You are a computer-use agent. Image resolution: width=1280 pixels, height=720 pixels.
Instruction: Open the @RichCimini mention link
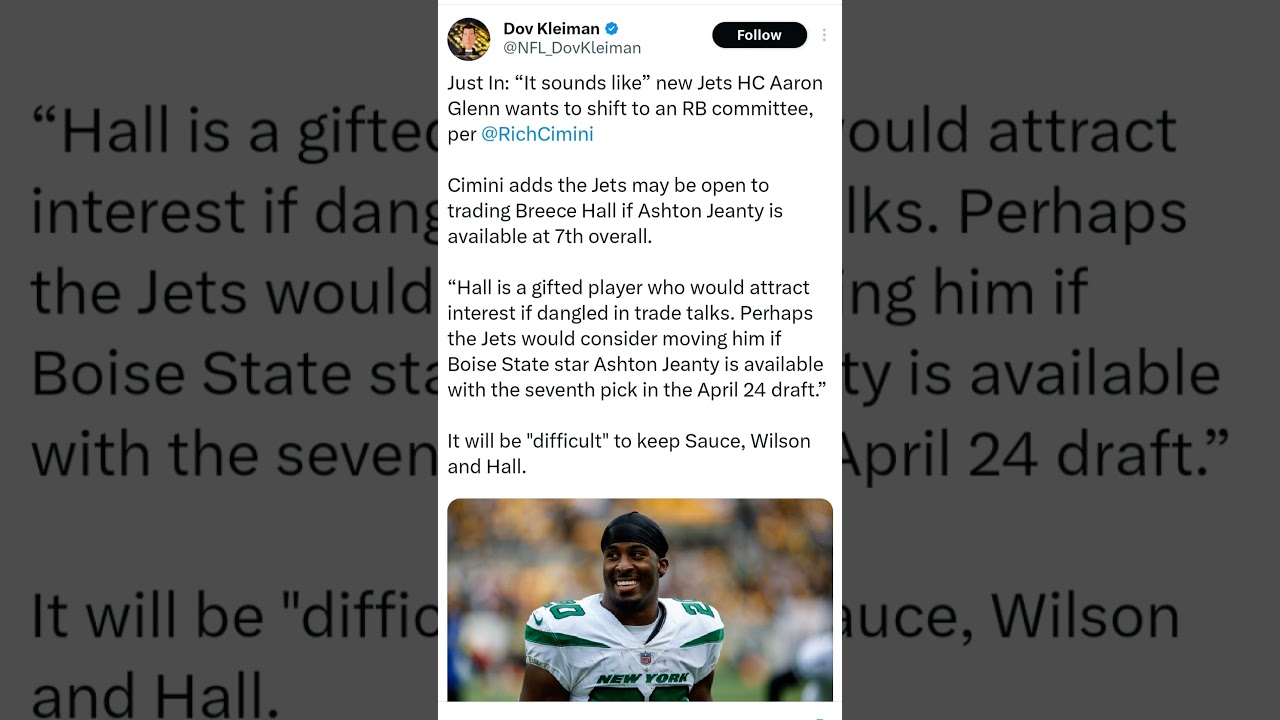[x=537, y=134]
